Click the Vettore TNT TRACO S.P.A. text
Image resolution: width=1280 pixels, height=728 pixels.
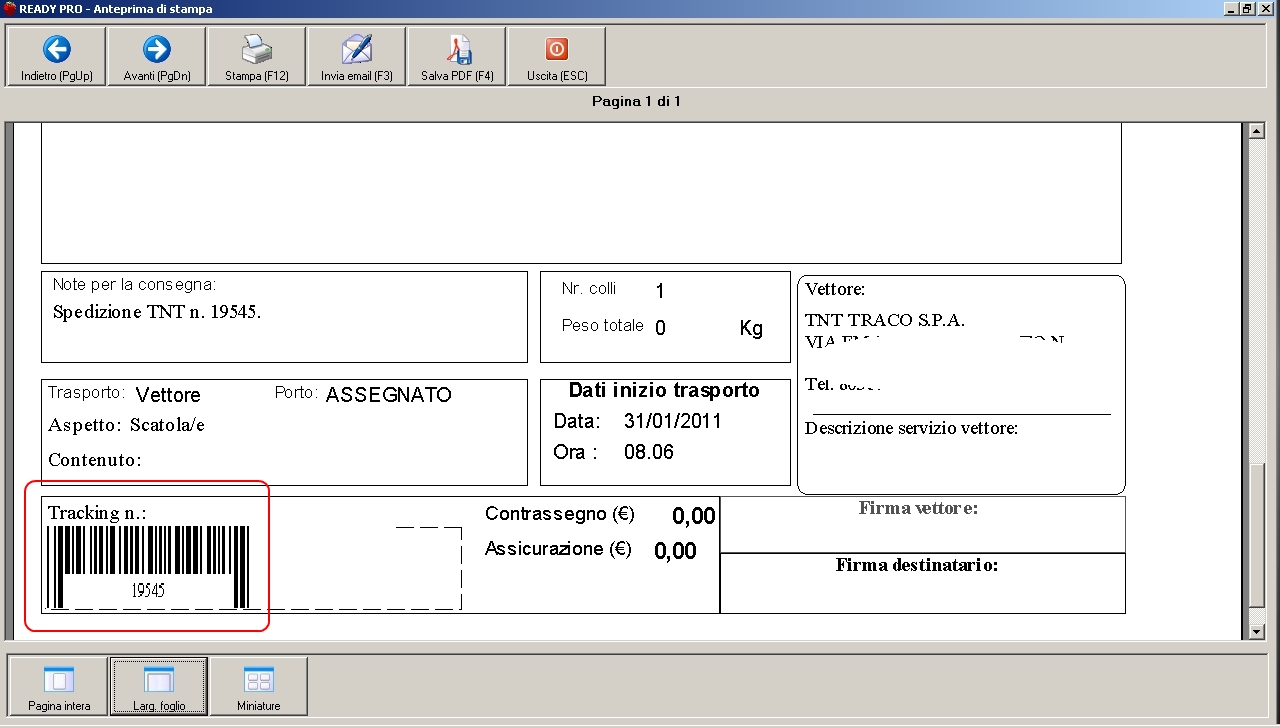point(884,320)
